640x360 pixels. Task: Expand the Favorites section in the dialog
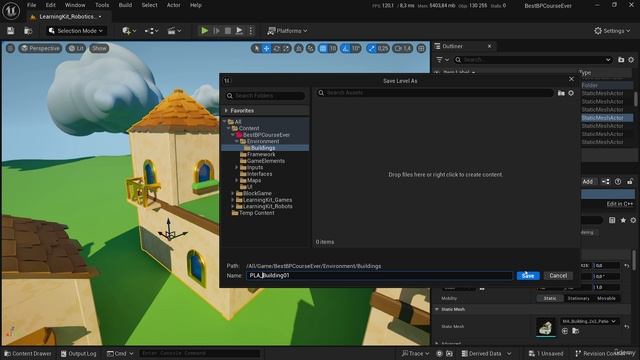227,111
